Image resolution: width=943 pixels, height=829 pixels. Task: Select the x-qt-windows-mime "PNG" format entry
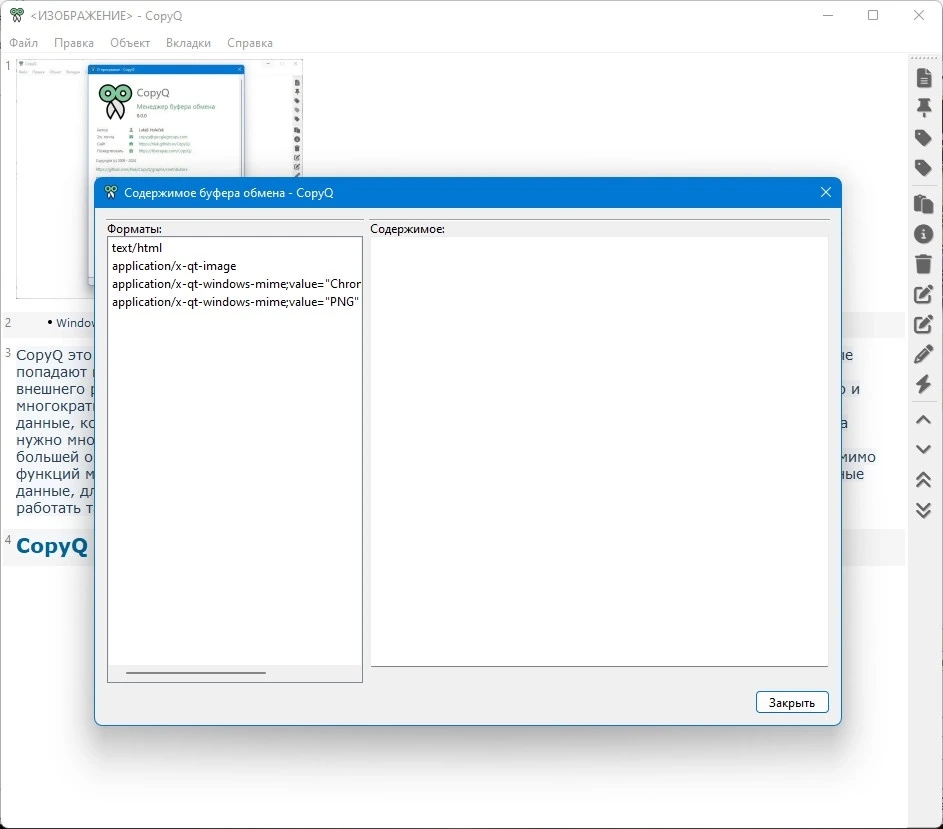pos(235,302)
